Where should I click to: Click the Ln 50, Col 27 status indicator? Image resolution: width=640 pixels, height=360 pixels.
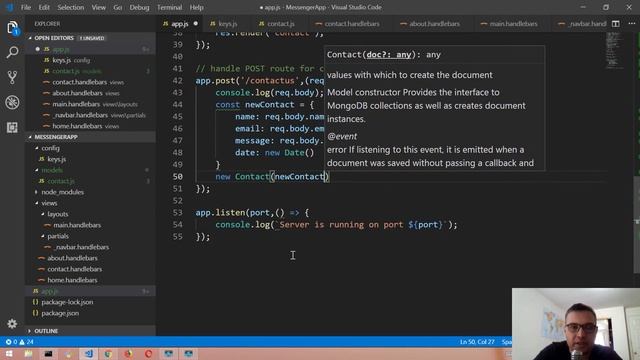pos(477,342)
